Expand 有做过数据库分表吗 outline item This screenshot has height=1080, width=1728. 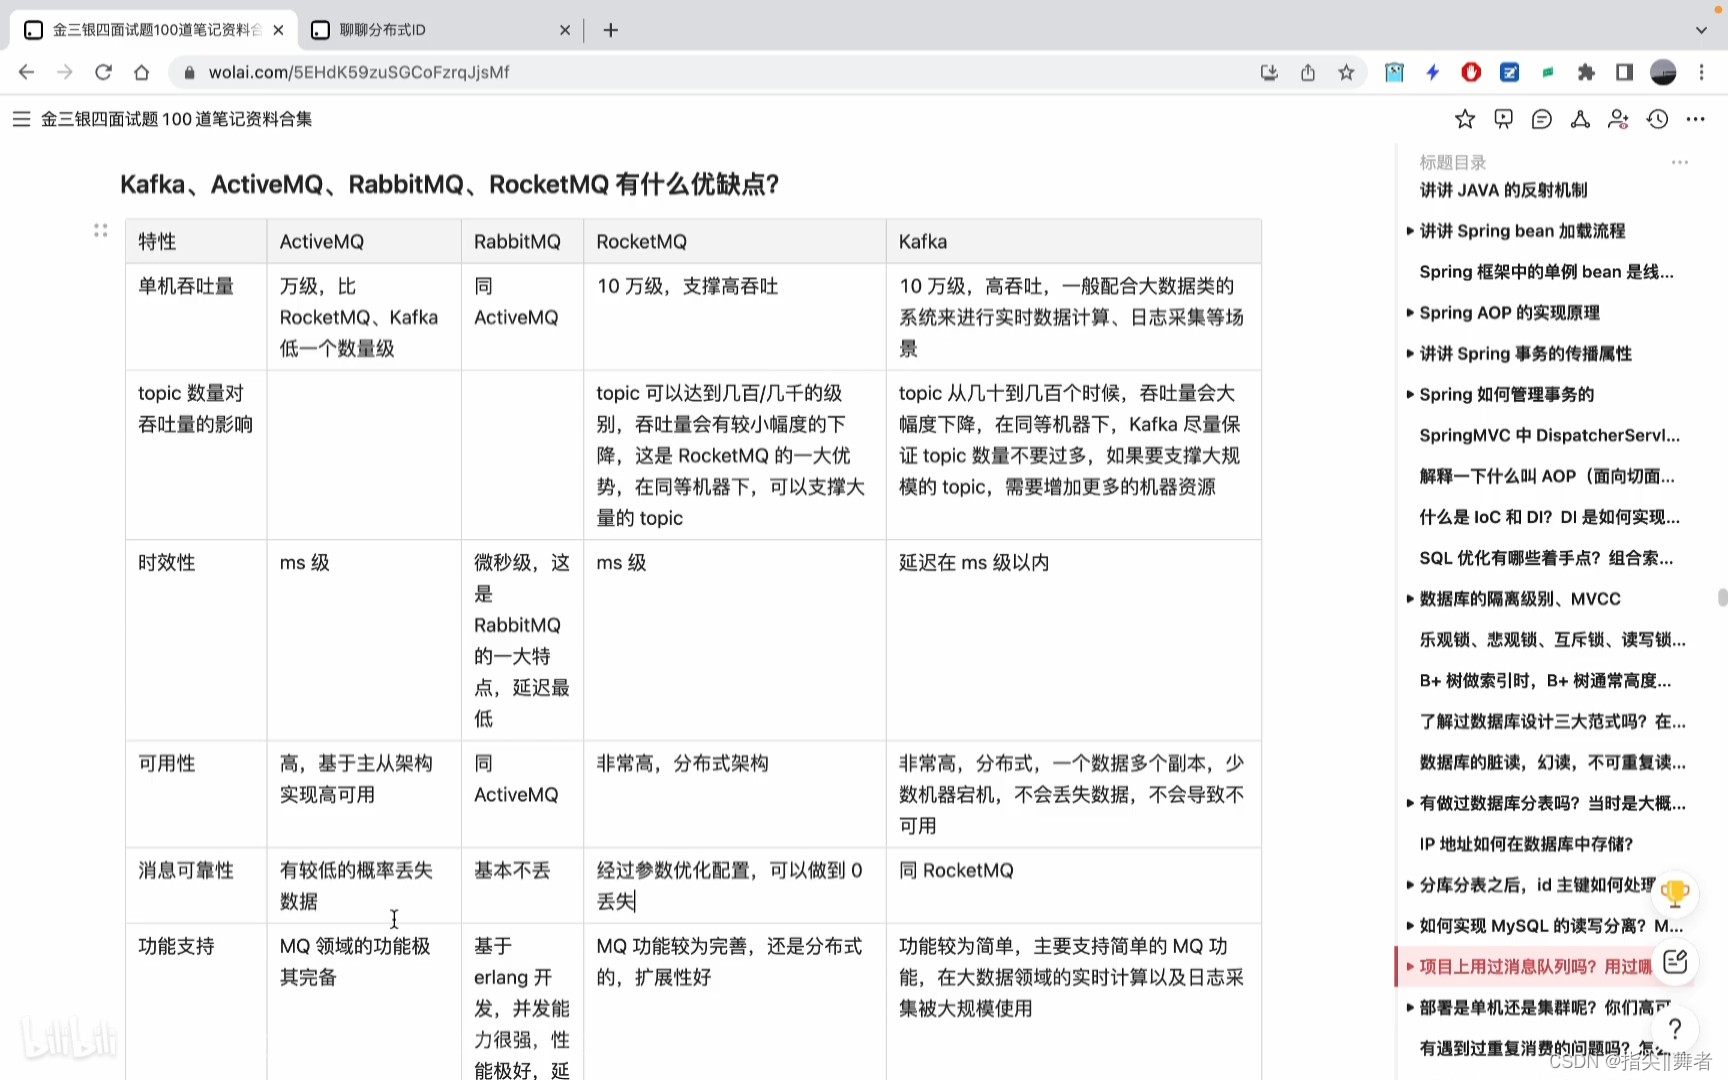point(1410,803)
